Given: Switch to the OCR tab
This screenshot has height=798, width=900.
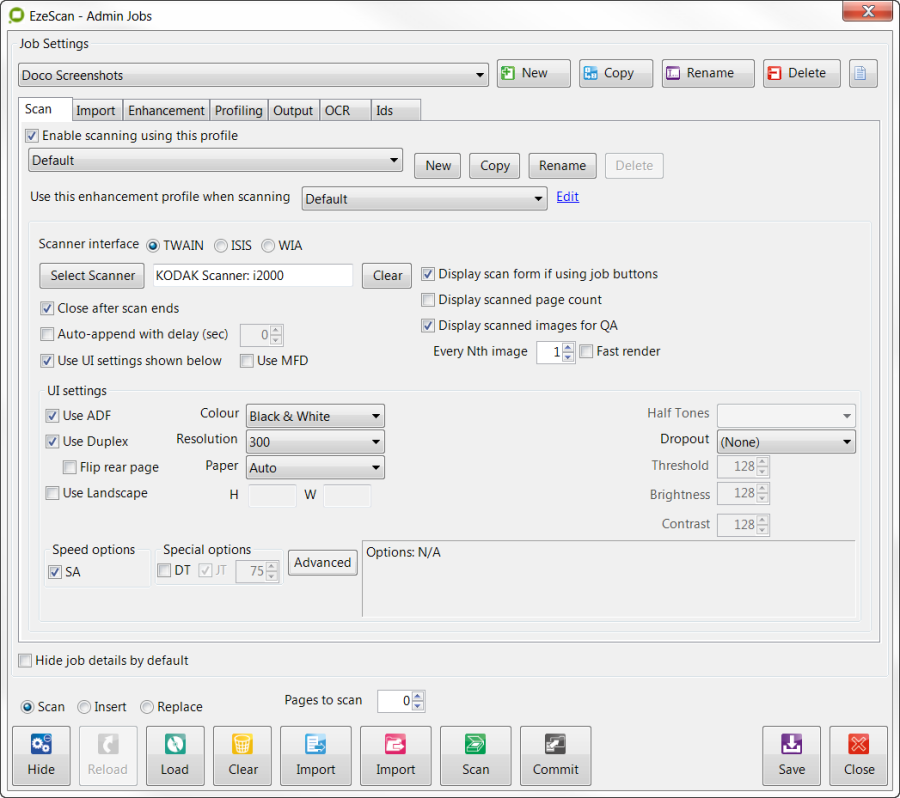Looking at the screenshot, I should (337, 110).
